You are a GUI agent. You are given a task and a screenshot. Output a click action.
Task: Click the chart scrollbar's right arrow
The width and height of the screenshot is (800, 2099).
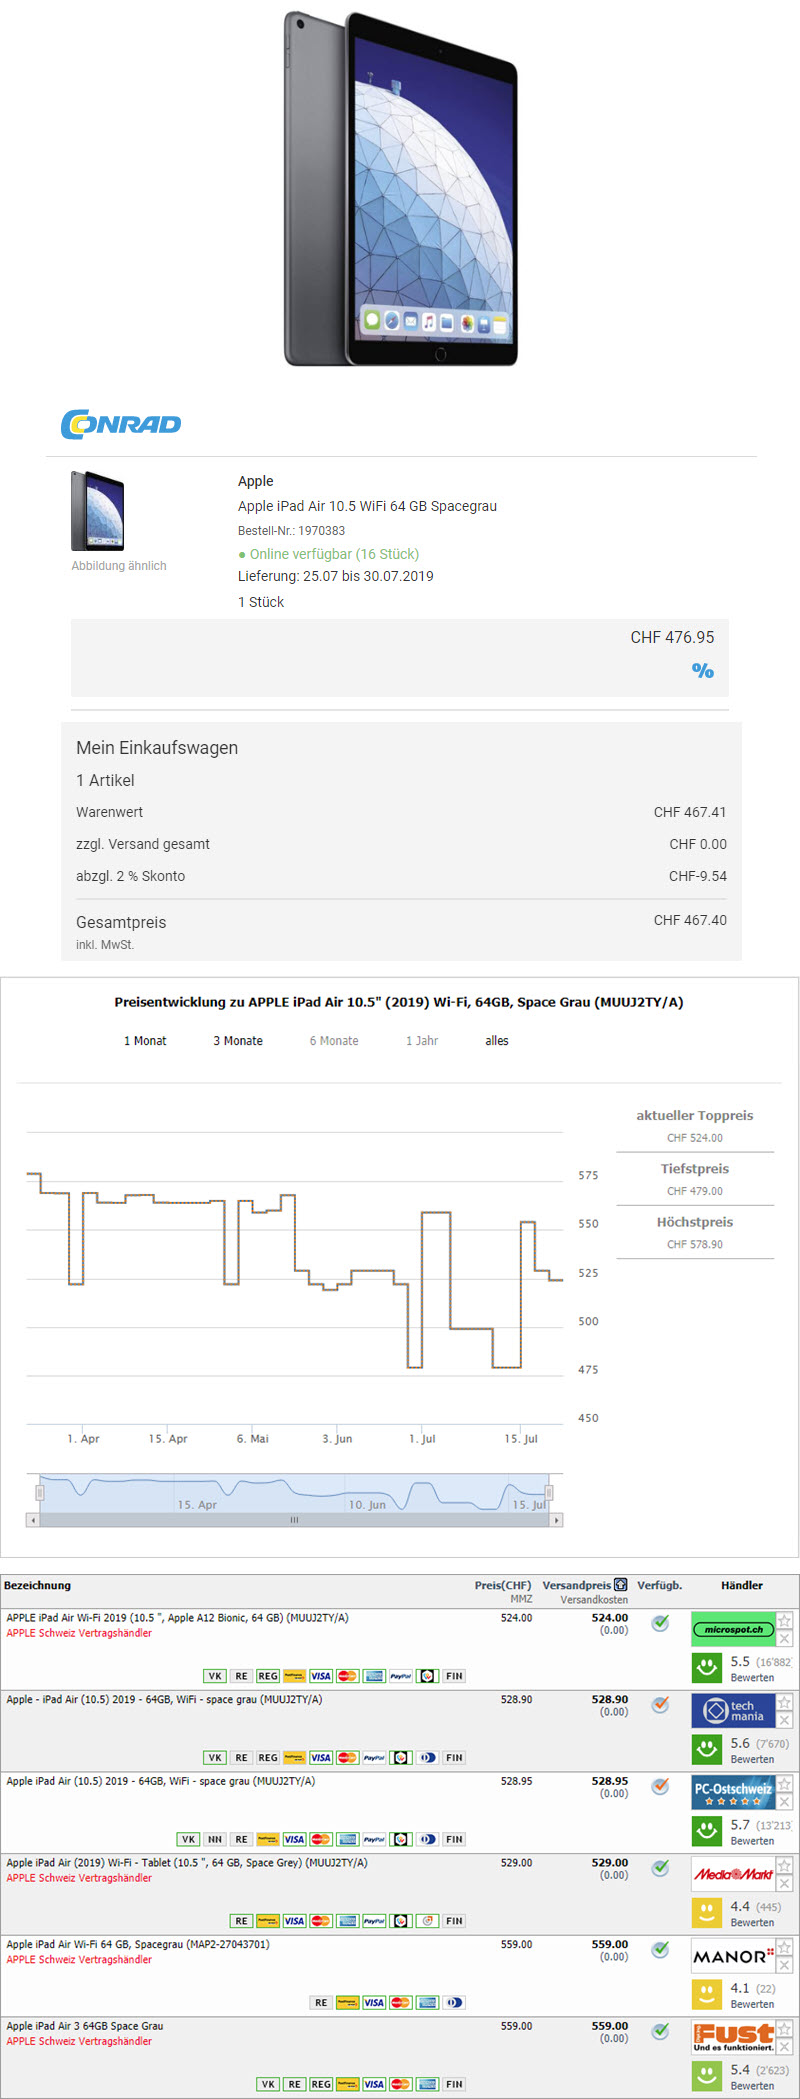coord(557,1520)
